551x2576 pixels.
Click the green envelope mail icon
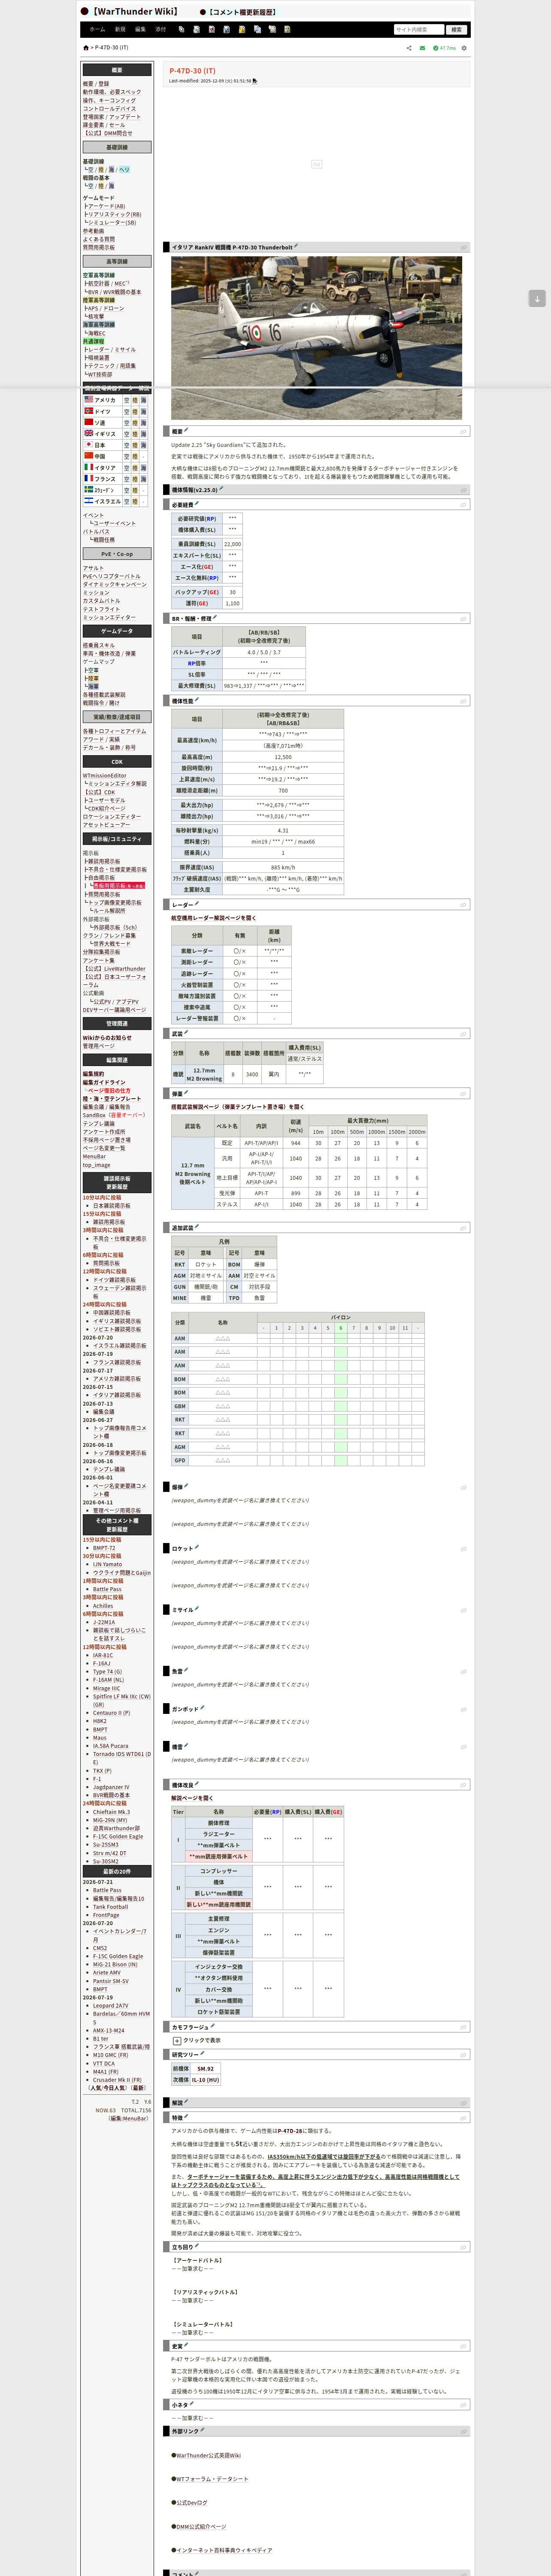coord(422,48)
